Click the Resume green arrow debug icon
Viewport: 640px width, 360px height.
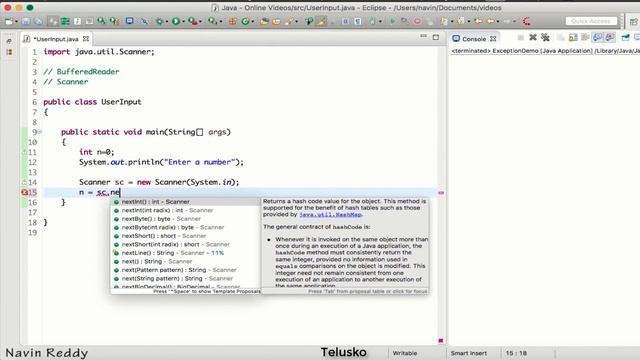(x=392, y=21)
